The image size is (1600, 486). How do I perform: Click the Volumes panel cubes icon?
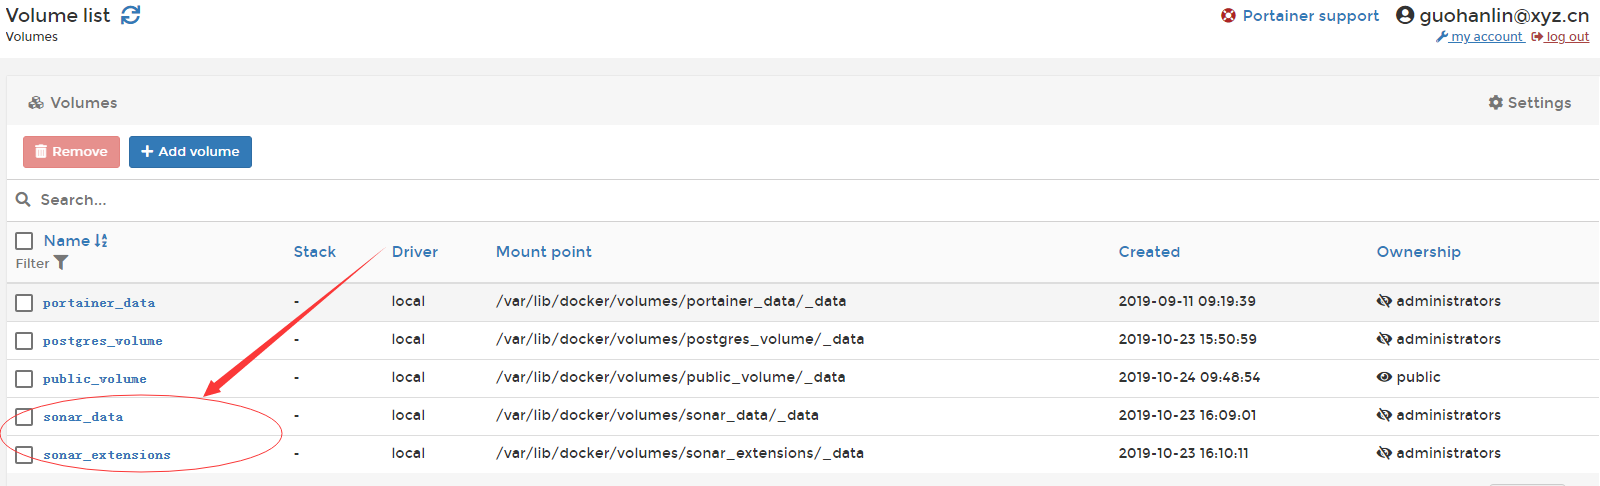tap(36, 103)
